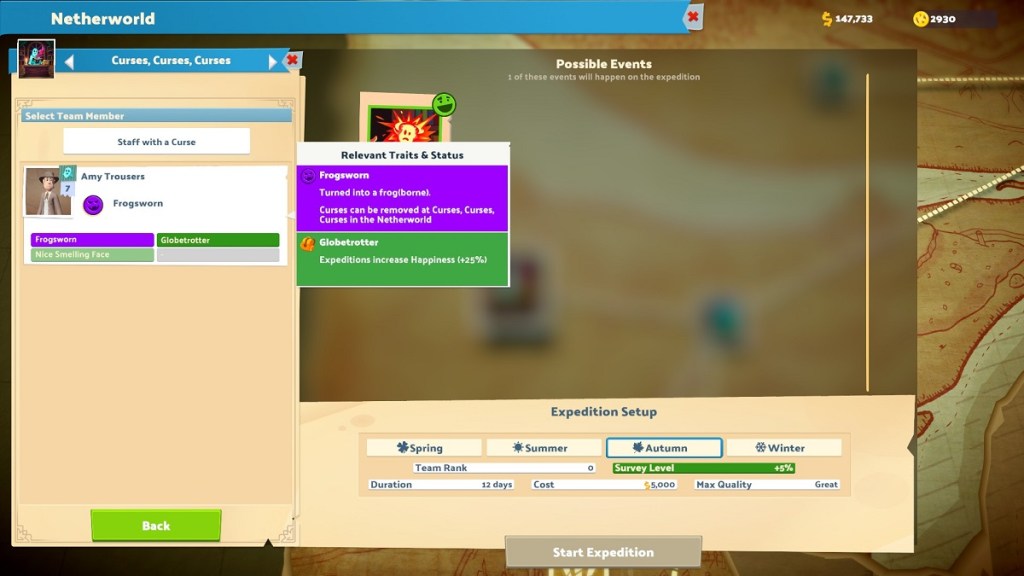Image resolution: width=1024 pixels, height=576 pixels.
Task: Select the green Globetrotter trait tag
Action: point(218,240)
